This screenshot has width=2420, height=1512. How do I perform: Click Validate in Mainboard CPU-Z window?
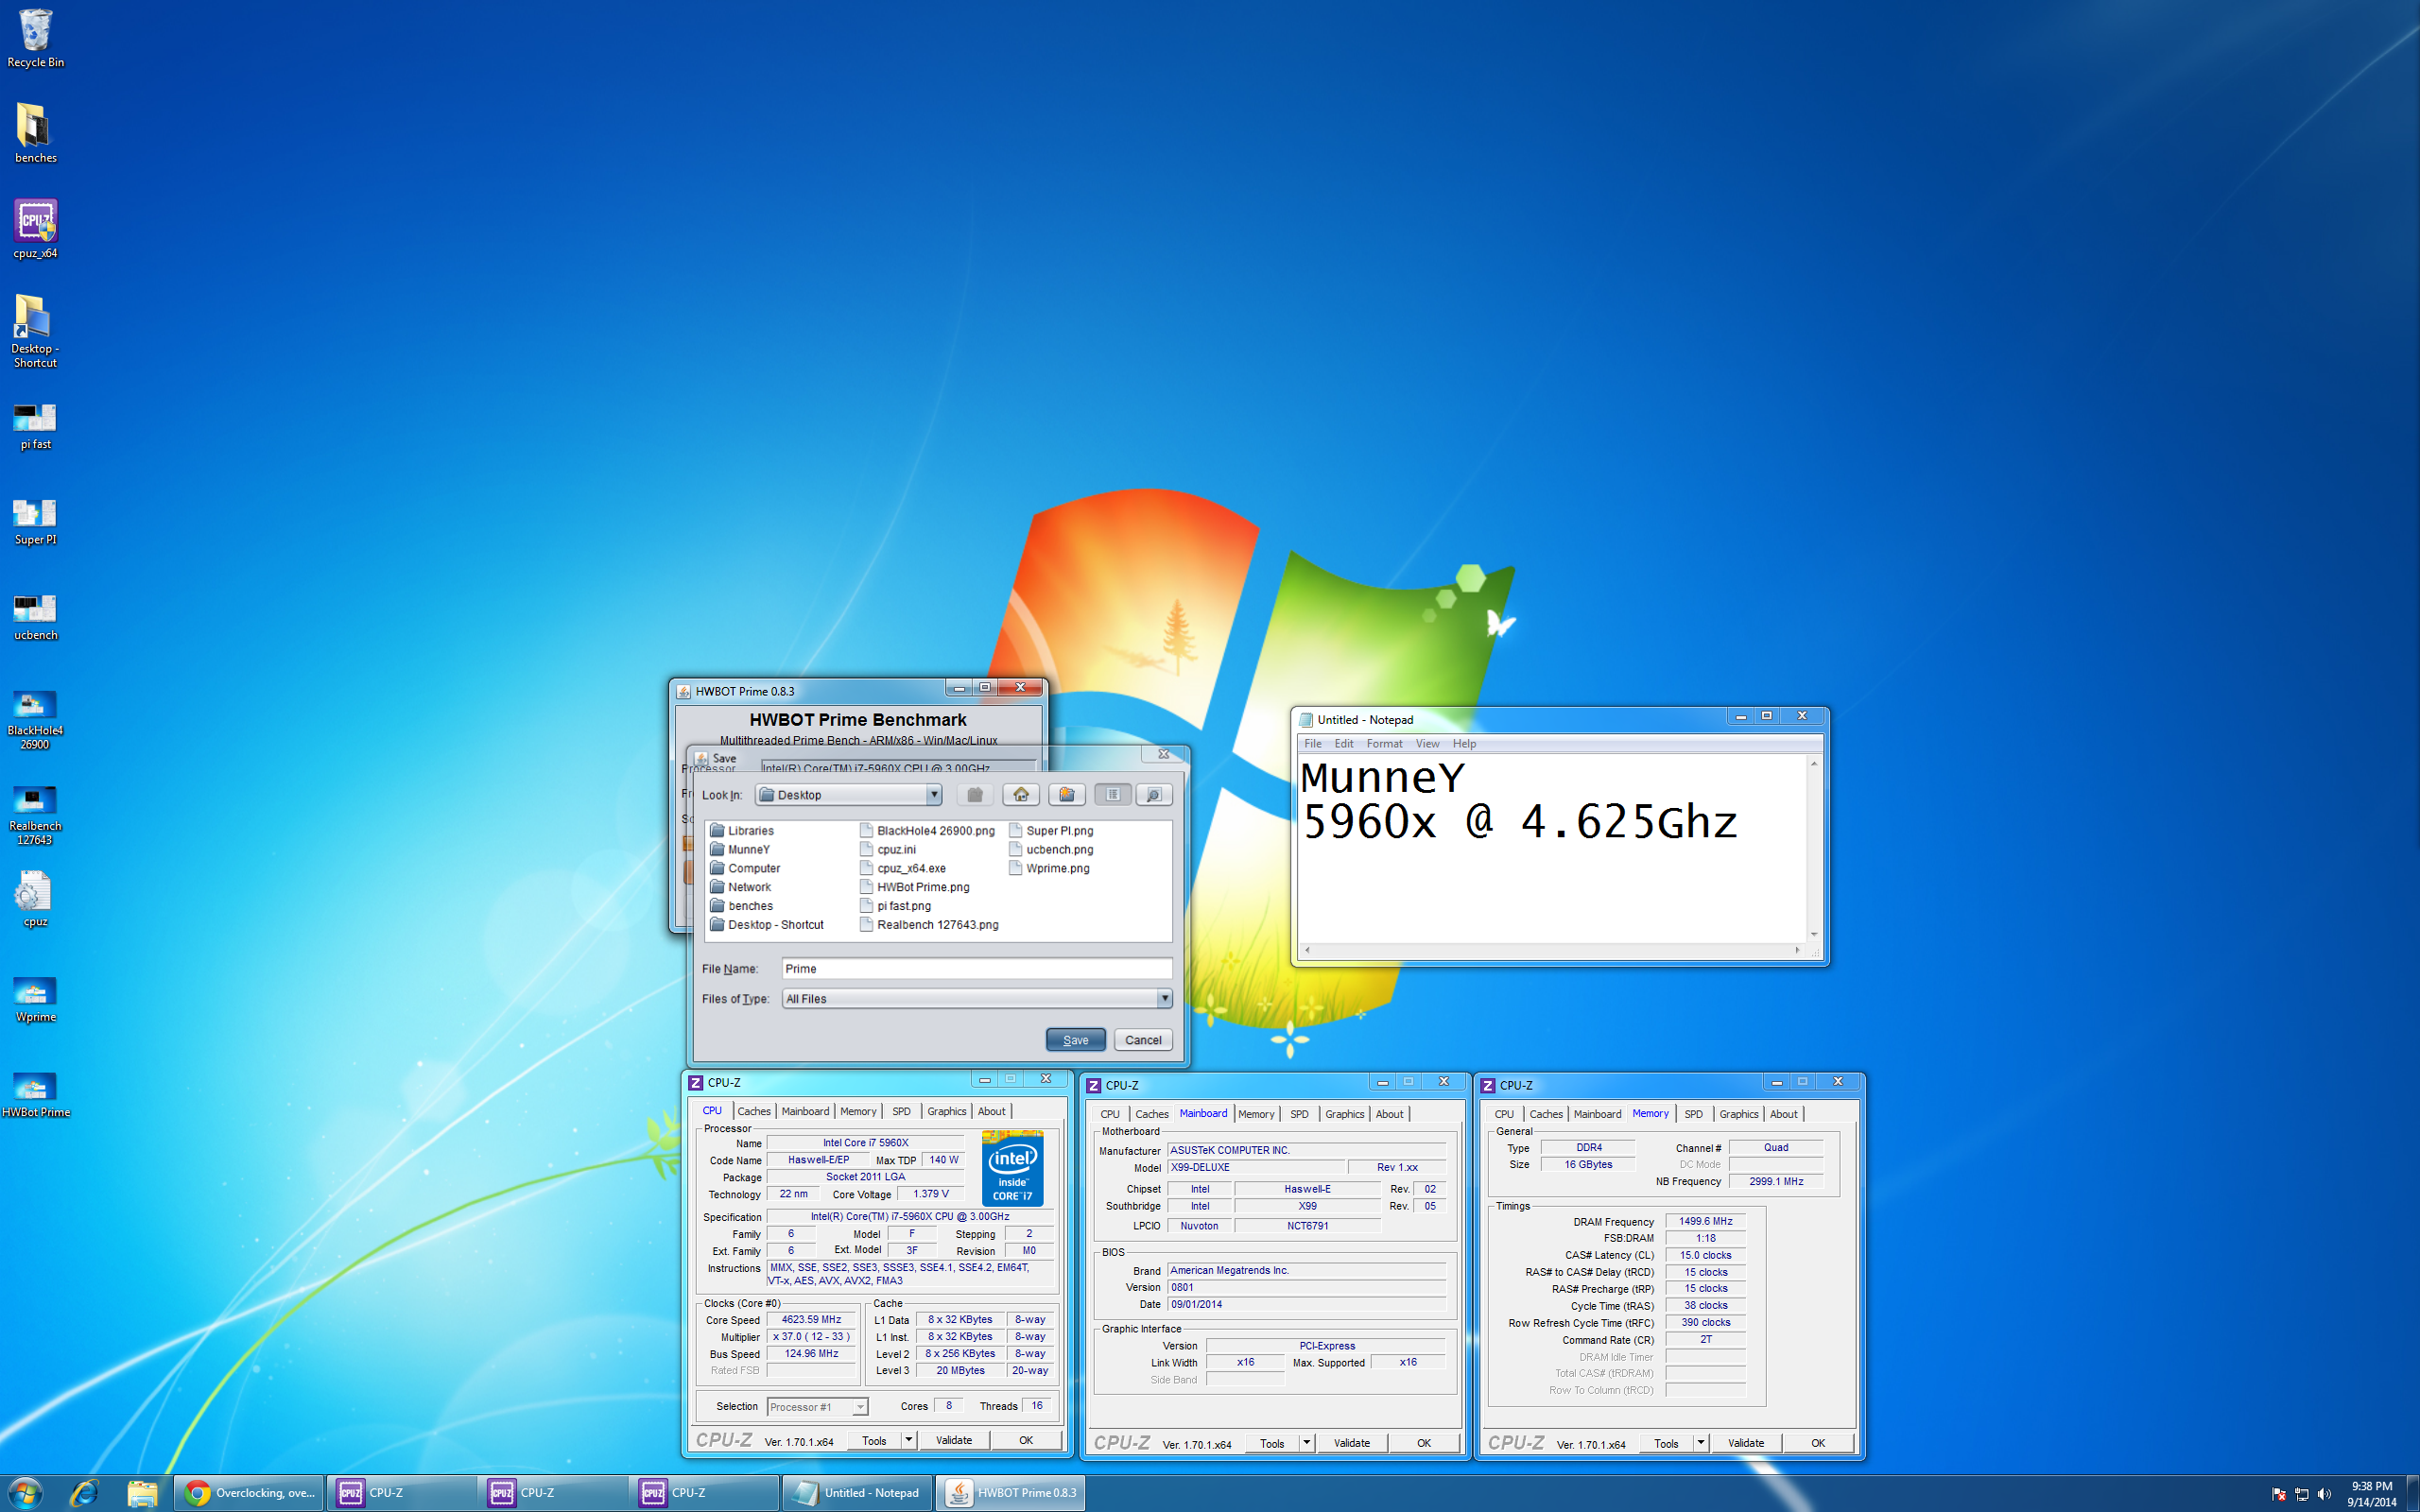pos(1351,1442)
